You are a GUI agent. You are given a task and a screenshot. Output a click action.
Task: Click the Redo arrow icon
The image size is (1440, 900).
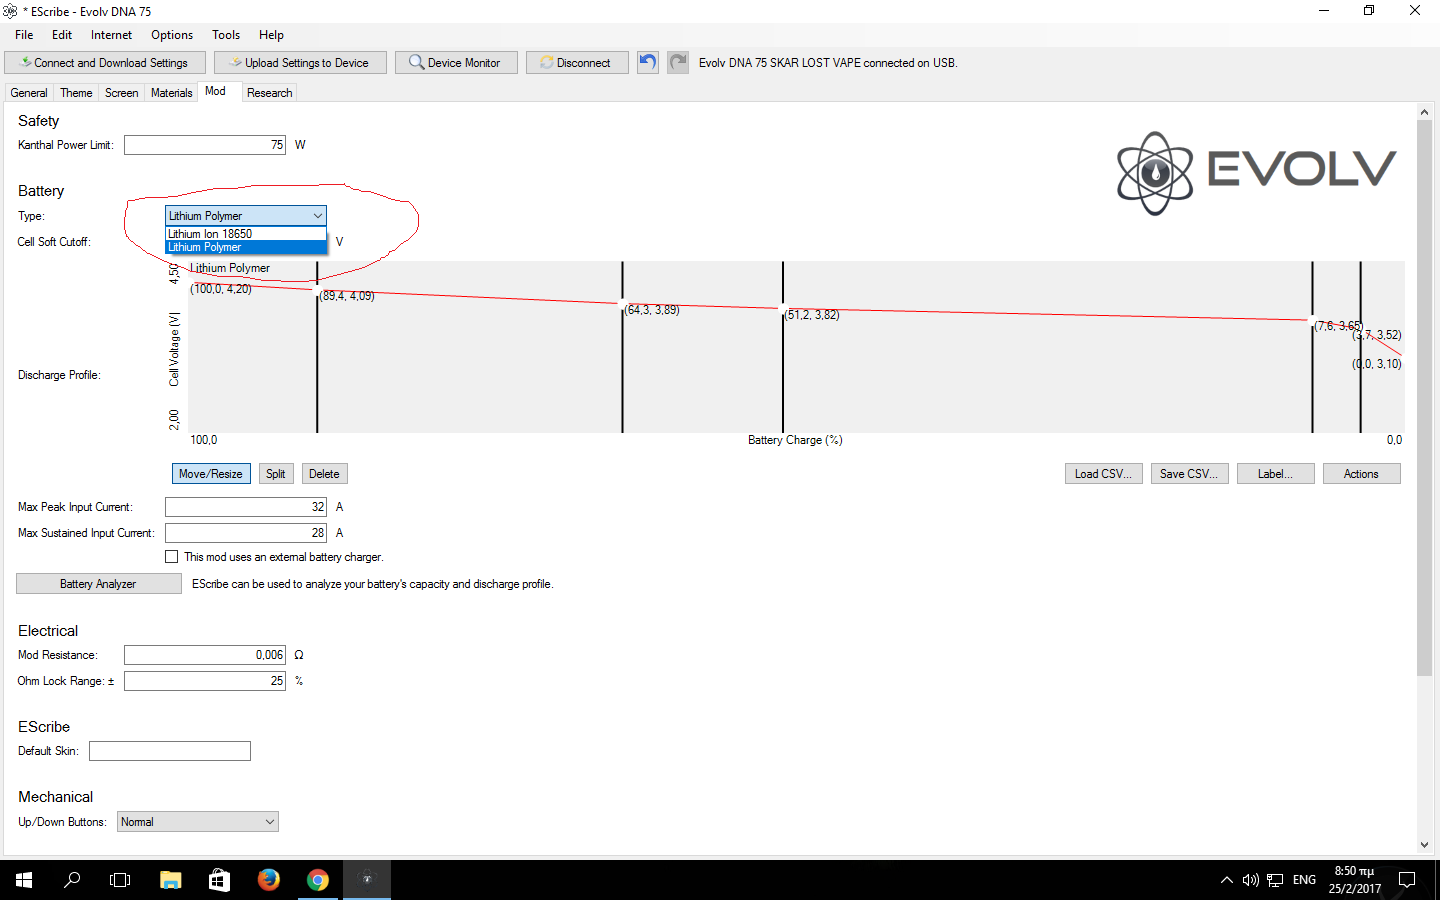[678, 62]
